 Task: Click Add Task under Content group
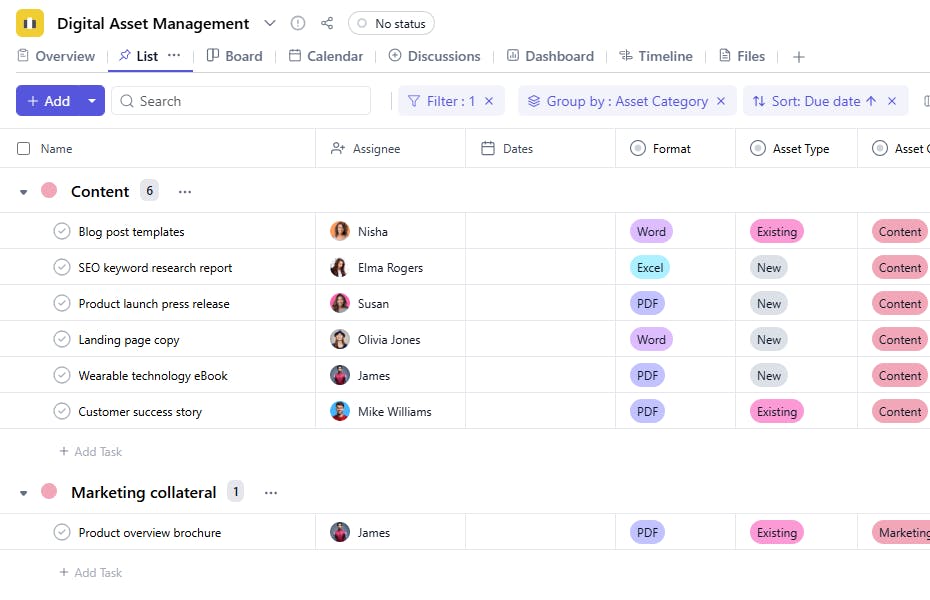pos(91,451)
